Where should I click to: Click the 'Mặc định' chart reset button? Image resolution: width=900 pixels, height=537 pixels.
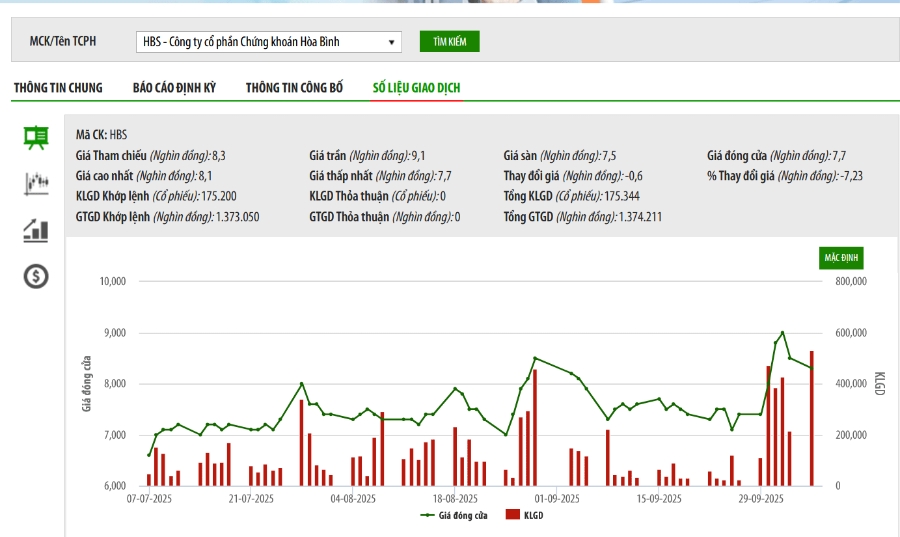[x=841, y=258]
